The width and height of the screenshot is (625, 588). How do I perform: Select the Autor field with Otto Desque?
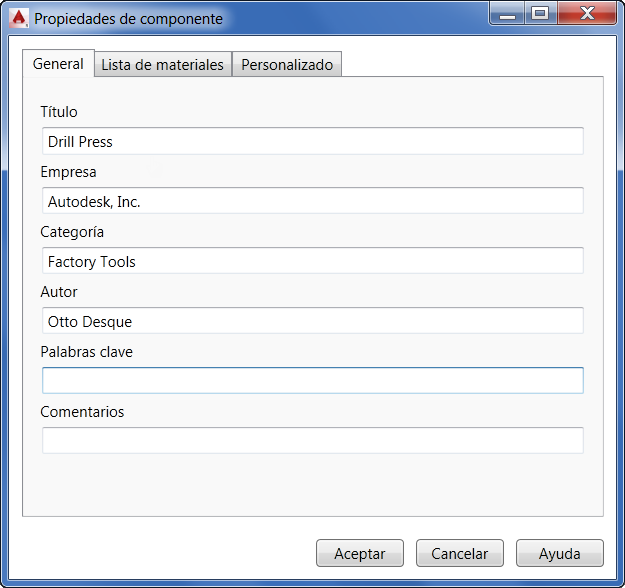tap(312, 321)
